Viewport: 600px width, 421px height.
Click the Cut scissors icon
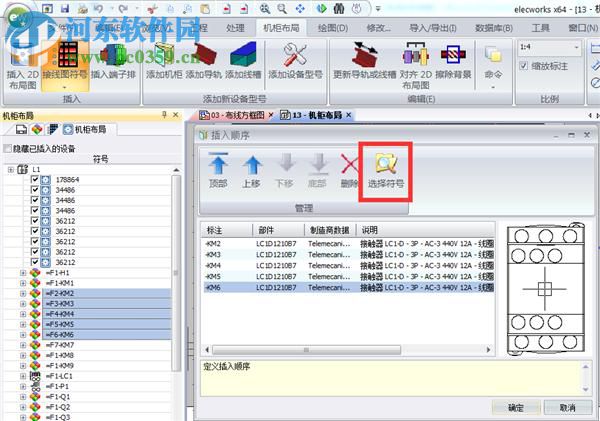[152, 8]
